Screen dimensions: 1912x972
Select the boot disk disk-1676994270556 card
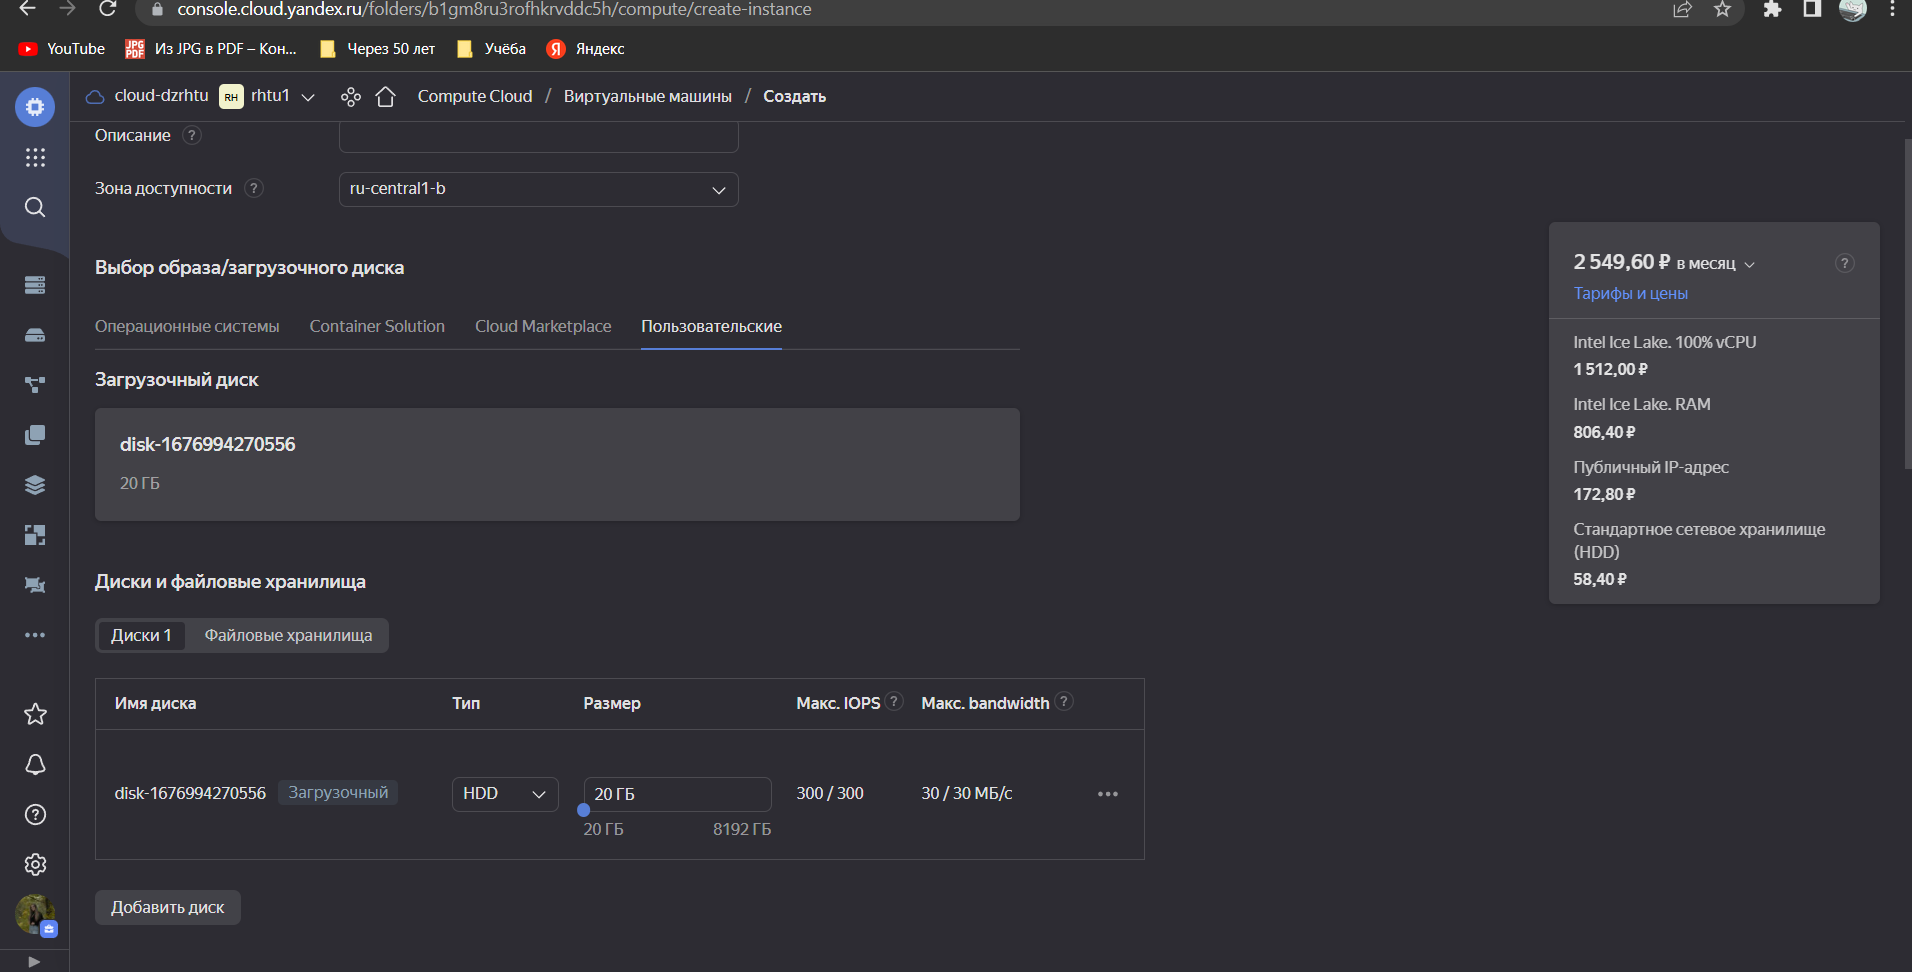point(557,464)
